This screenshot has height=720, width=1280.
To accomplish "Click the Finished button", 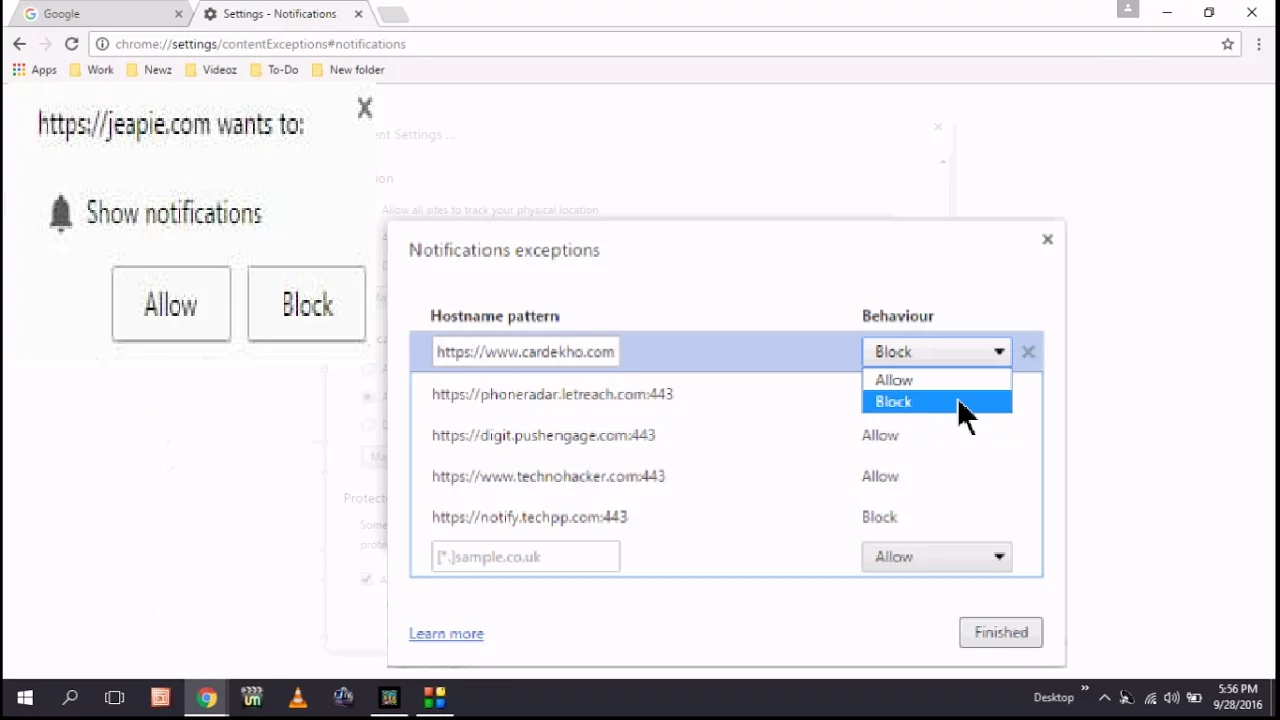I will [x=1001, y=632].
